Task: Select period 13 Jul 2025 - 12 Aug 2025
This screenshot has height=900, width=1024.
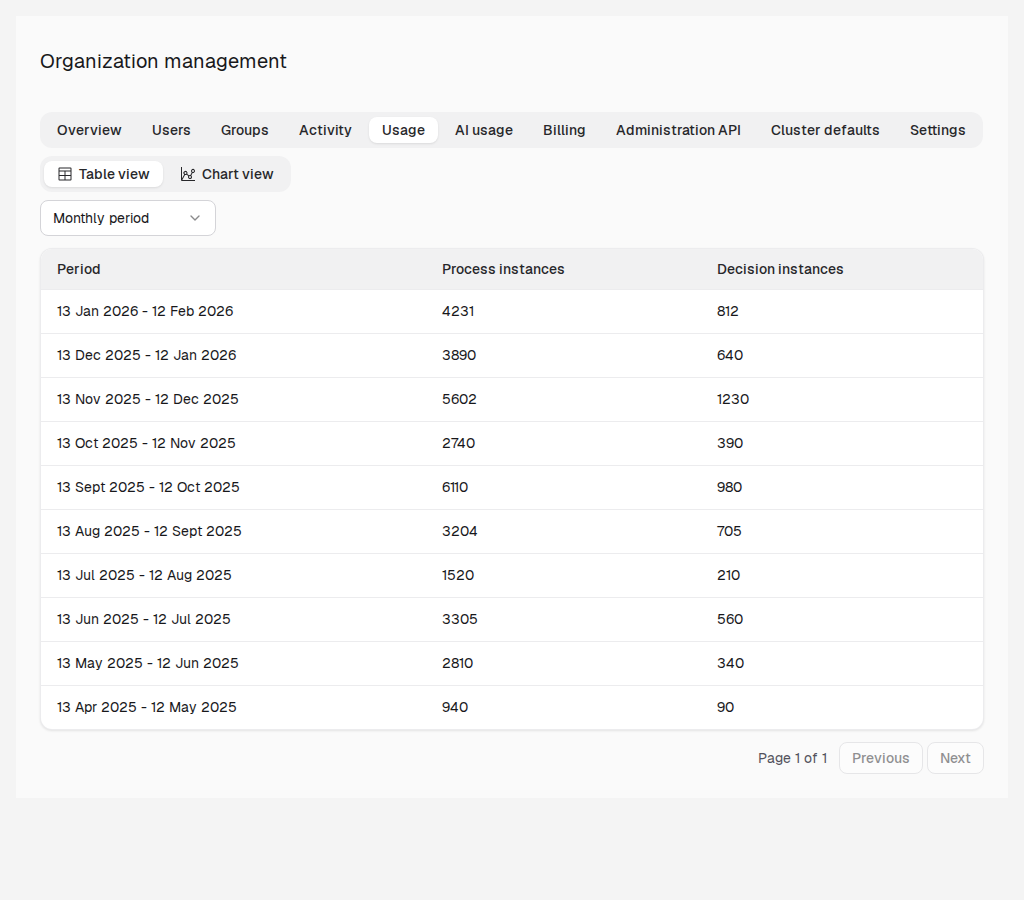Action: 144,575
